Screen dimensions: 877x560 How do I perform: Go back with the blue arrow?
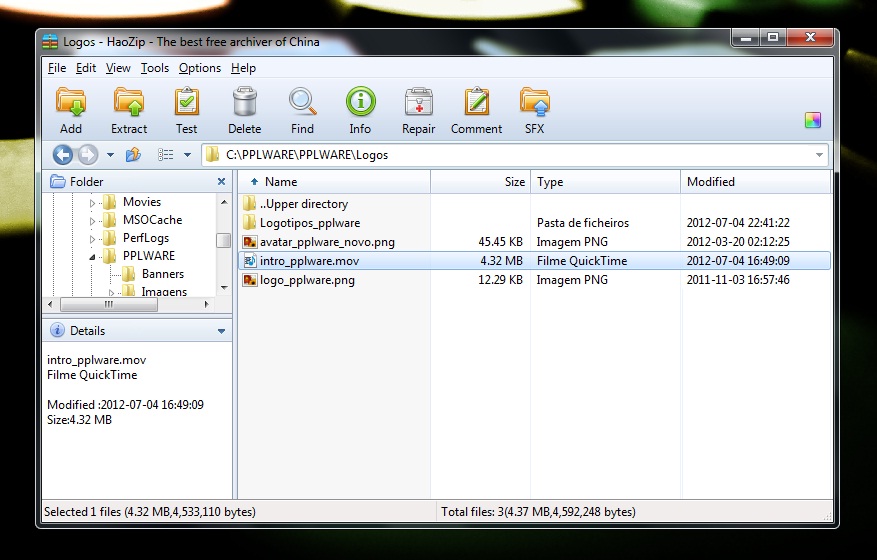point(63,154)
